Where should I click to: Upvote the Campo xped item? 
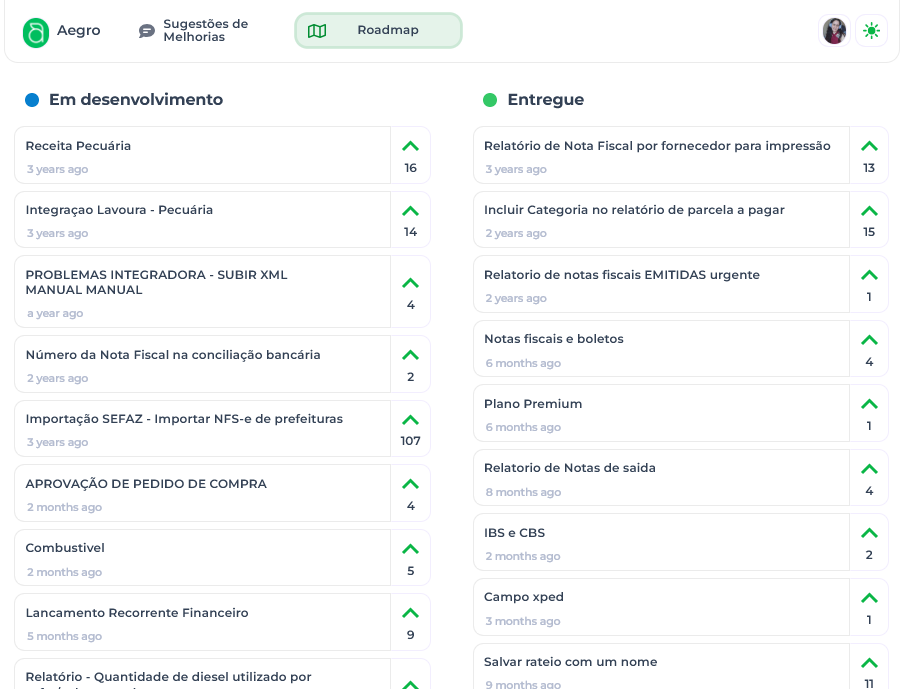tap(869, 598)
